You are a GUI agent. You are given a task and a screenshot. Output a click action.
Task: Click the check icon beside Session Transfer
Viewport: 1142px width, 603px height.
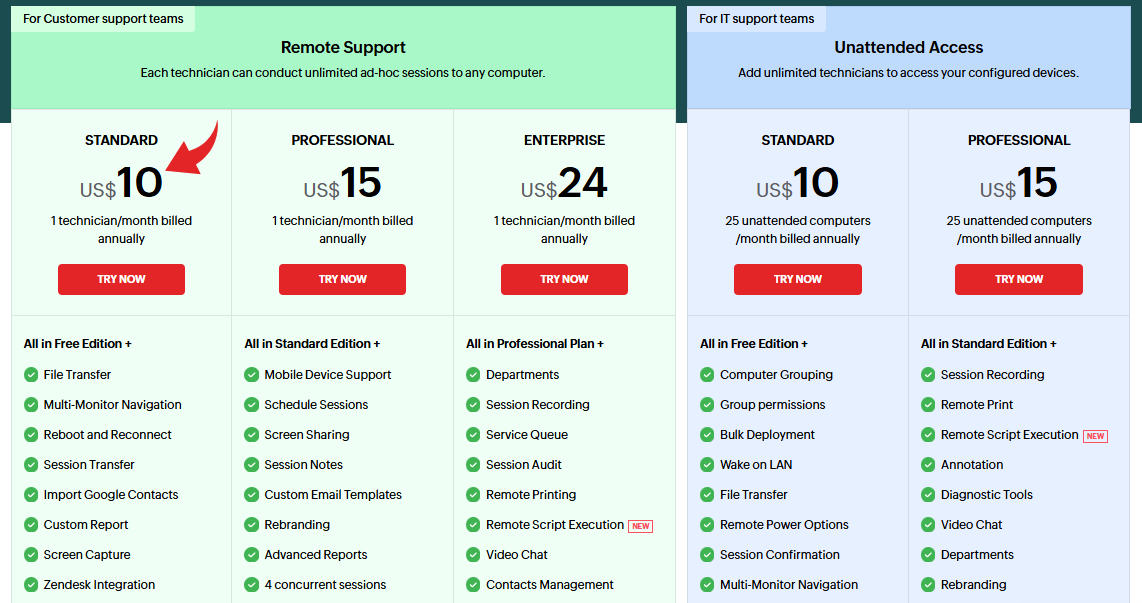pyautogui.click(x=31, y=465)
